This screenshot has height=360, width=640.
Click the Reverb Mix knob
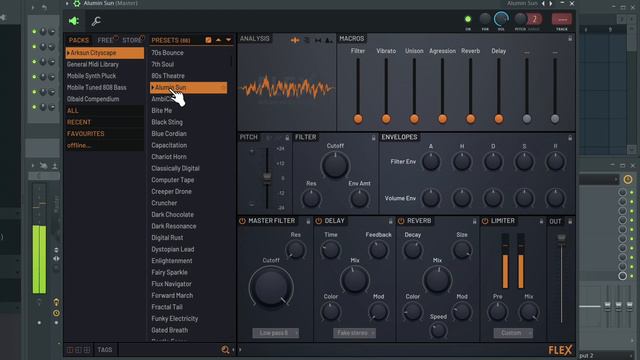(437, 280)
